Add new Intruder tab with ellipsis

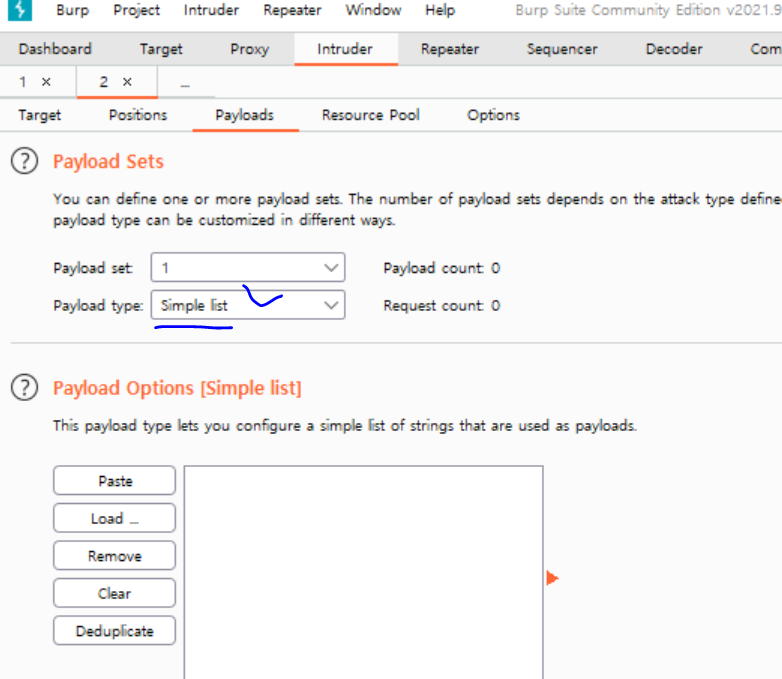[185, 84]
